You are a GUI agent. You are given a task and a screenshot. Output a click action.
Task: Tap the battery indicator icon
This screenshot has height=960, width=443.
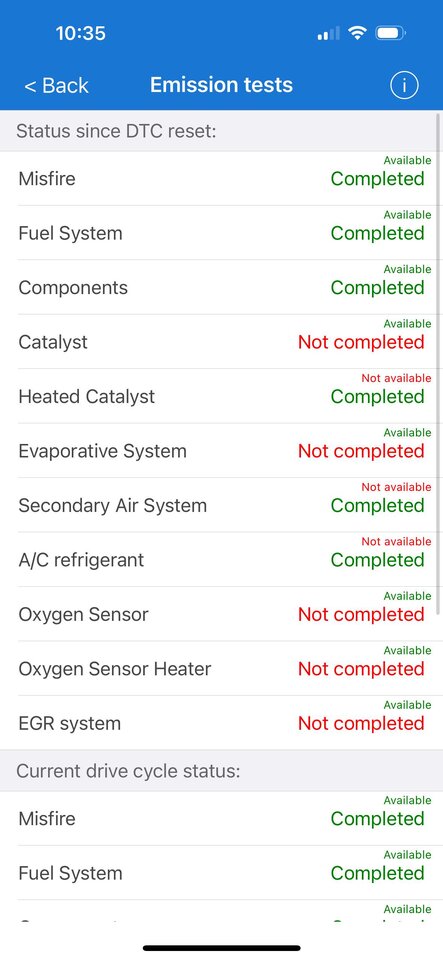tap(390, 32)
